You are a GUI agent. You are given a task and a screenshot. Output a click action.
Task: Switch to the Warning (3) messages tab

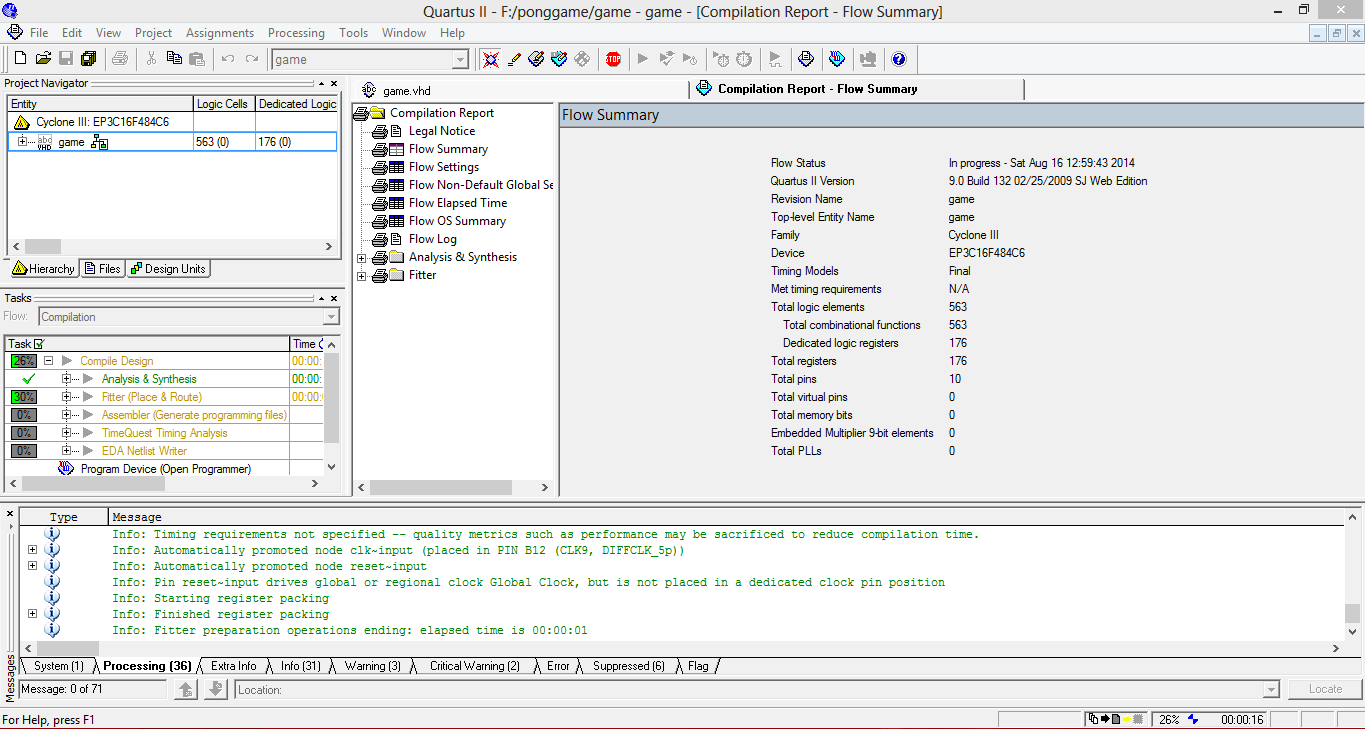point(372,666)
